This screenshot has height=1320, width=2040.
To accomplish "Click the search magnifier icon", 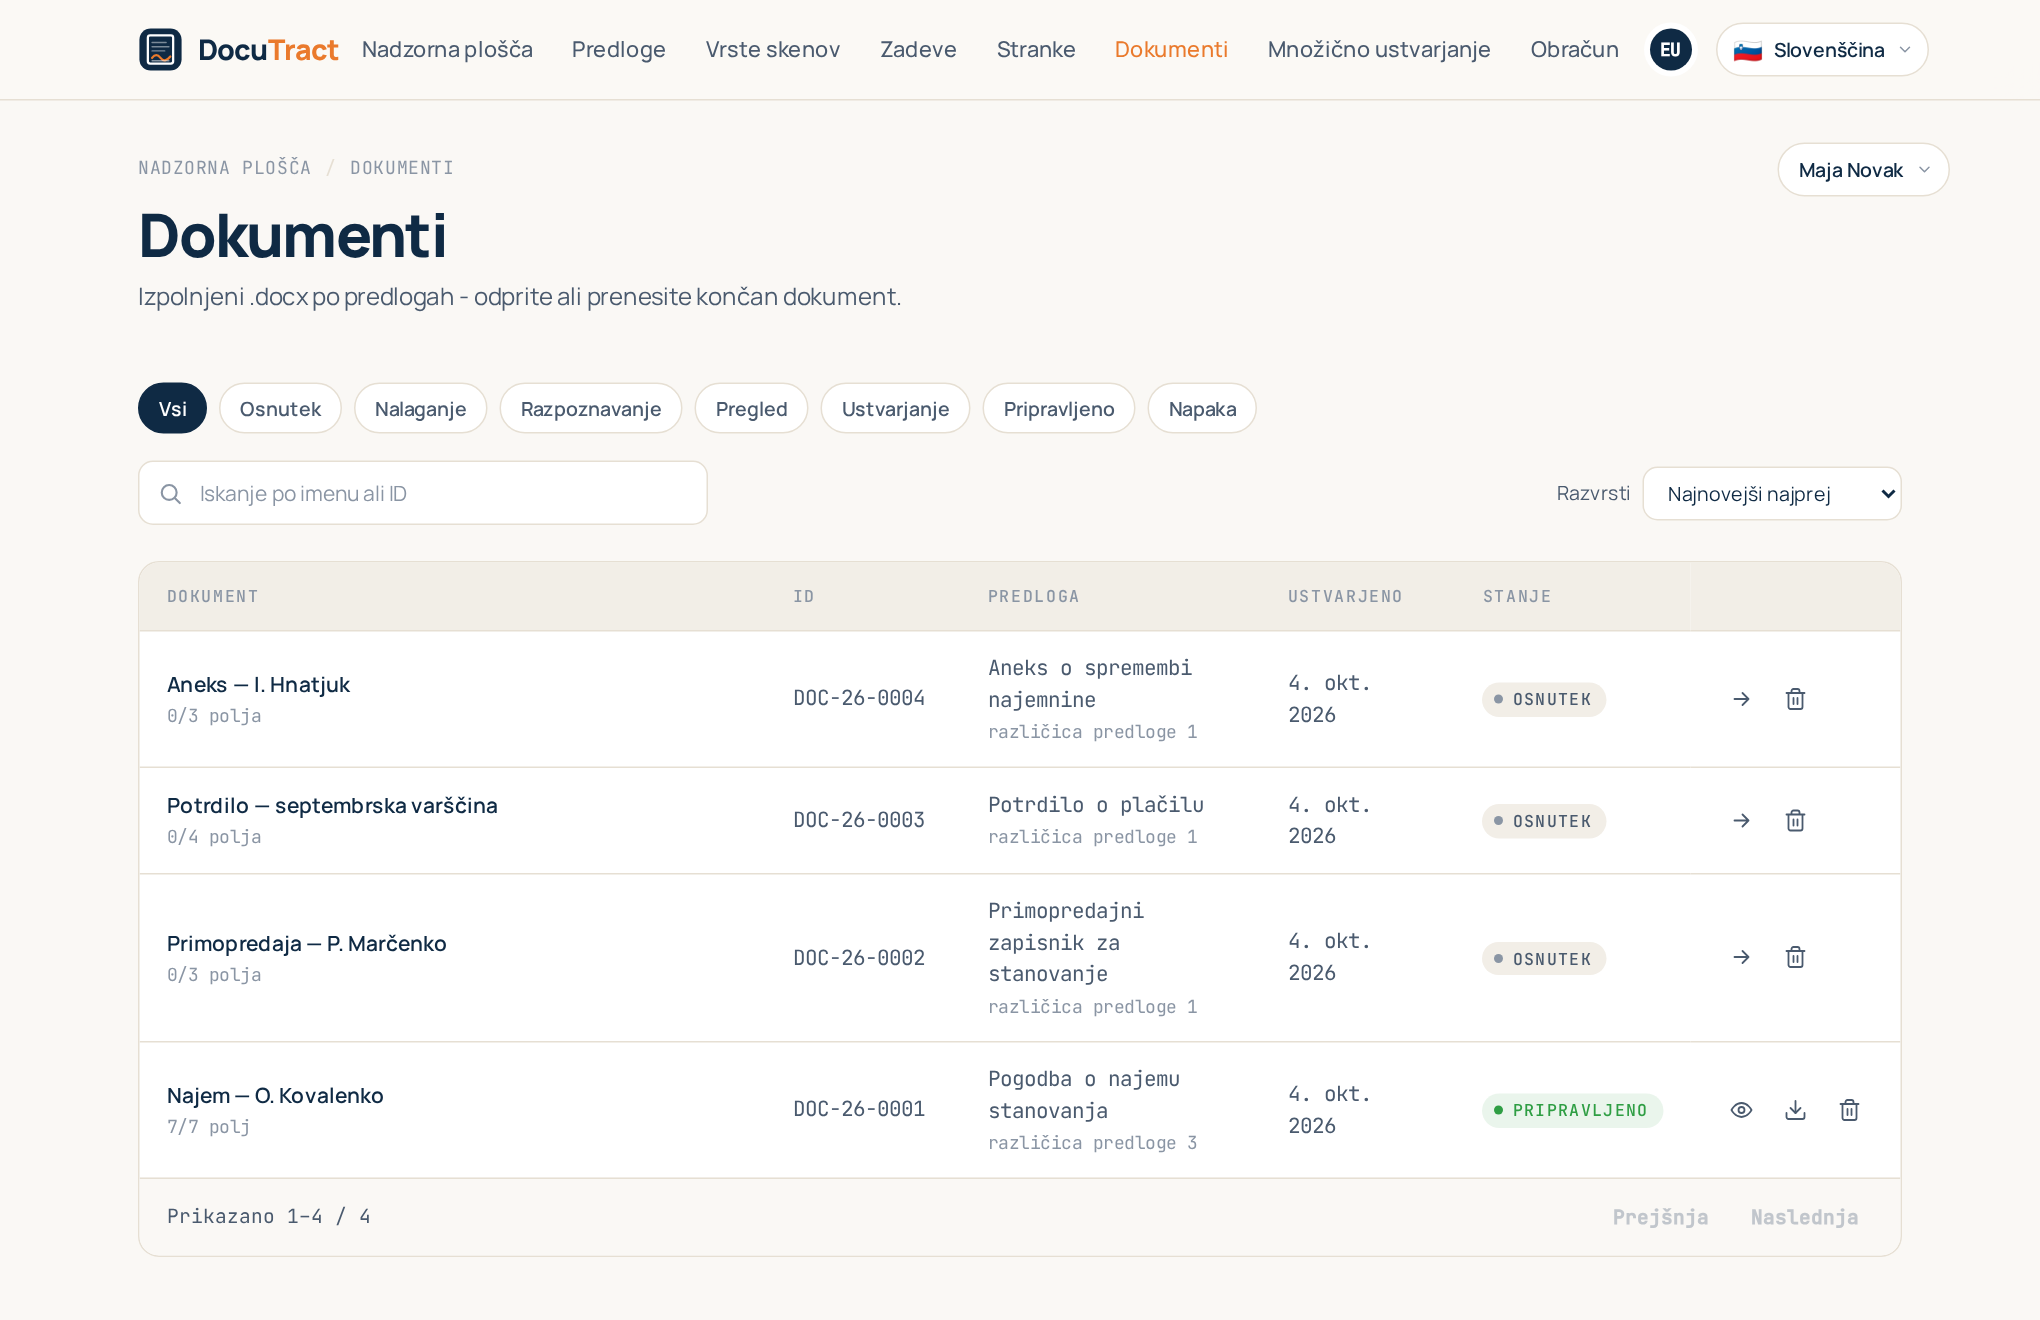I will click(171, 494).
